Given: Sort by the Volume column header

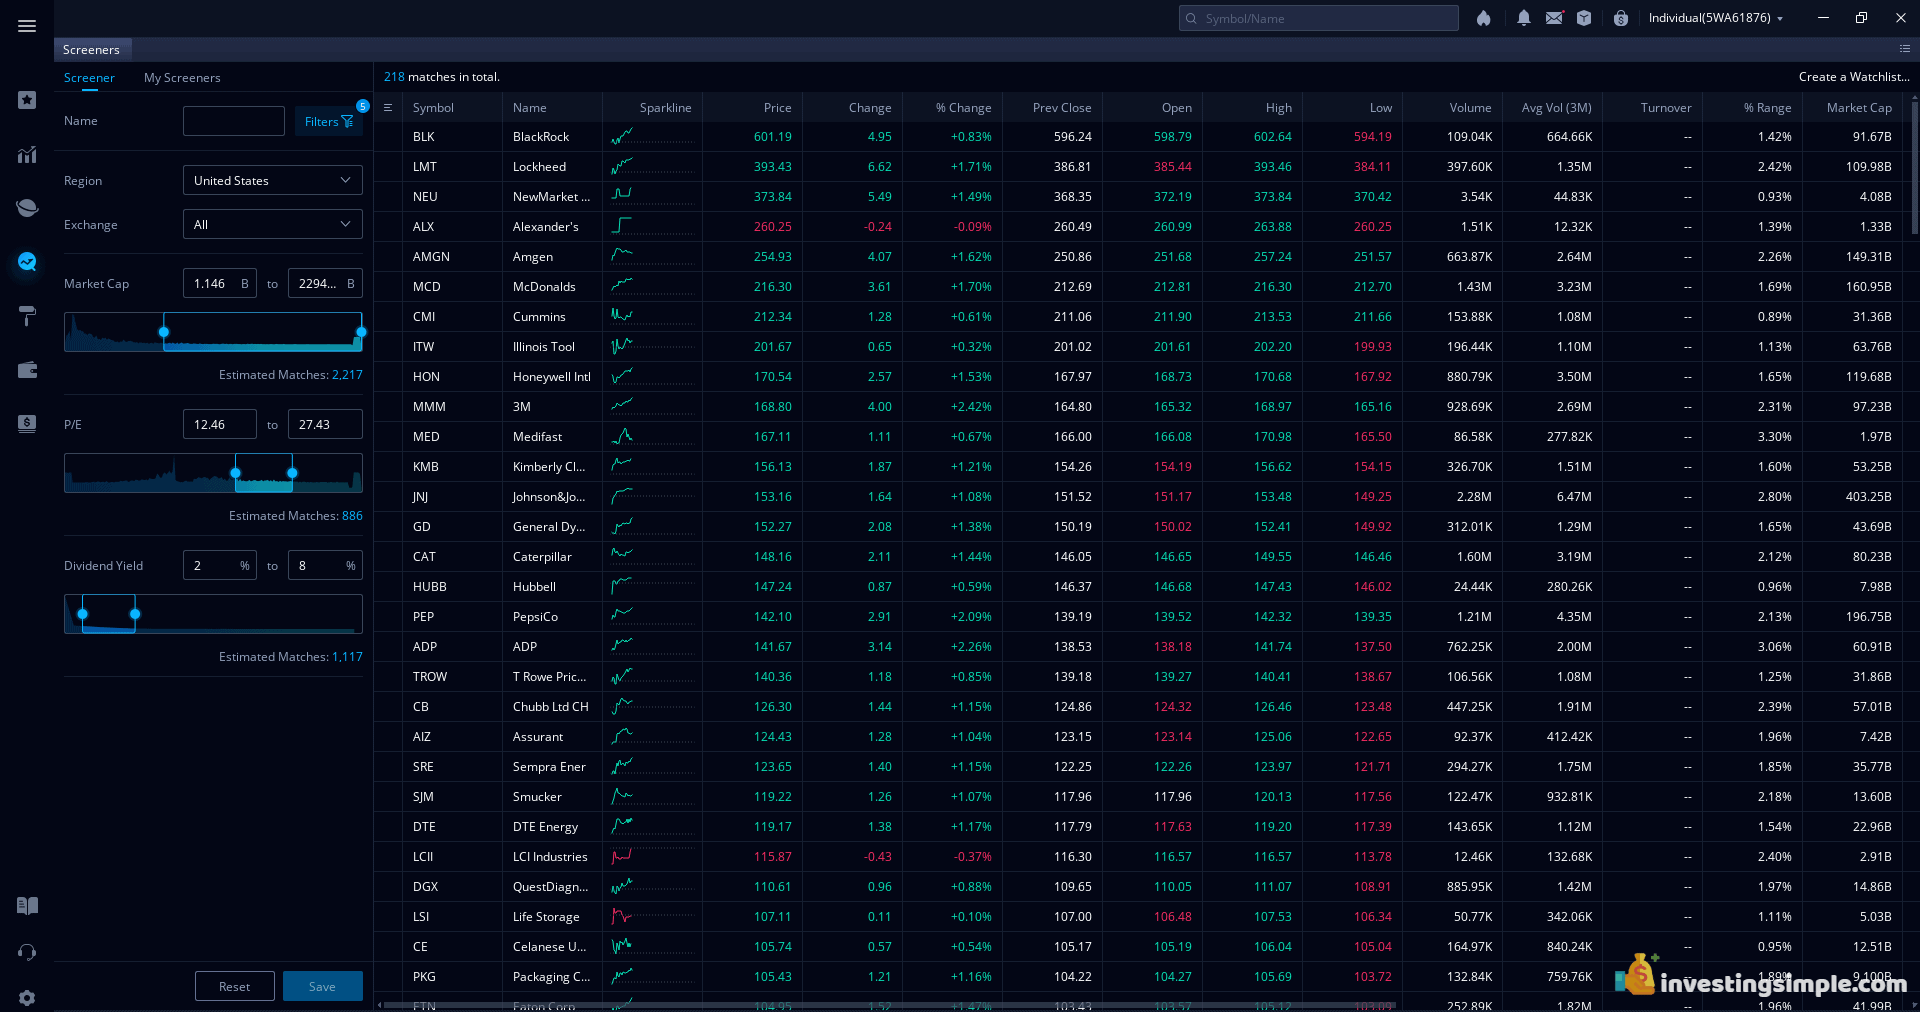Looking at the screenshot, I should [x=1470, y=108].
